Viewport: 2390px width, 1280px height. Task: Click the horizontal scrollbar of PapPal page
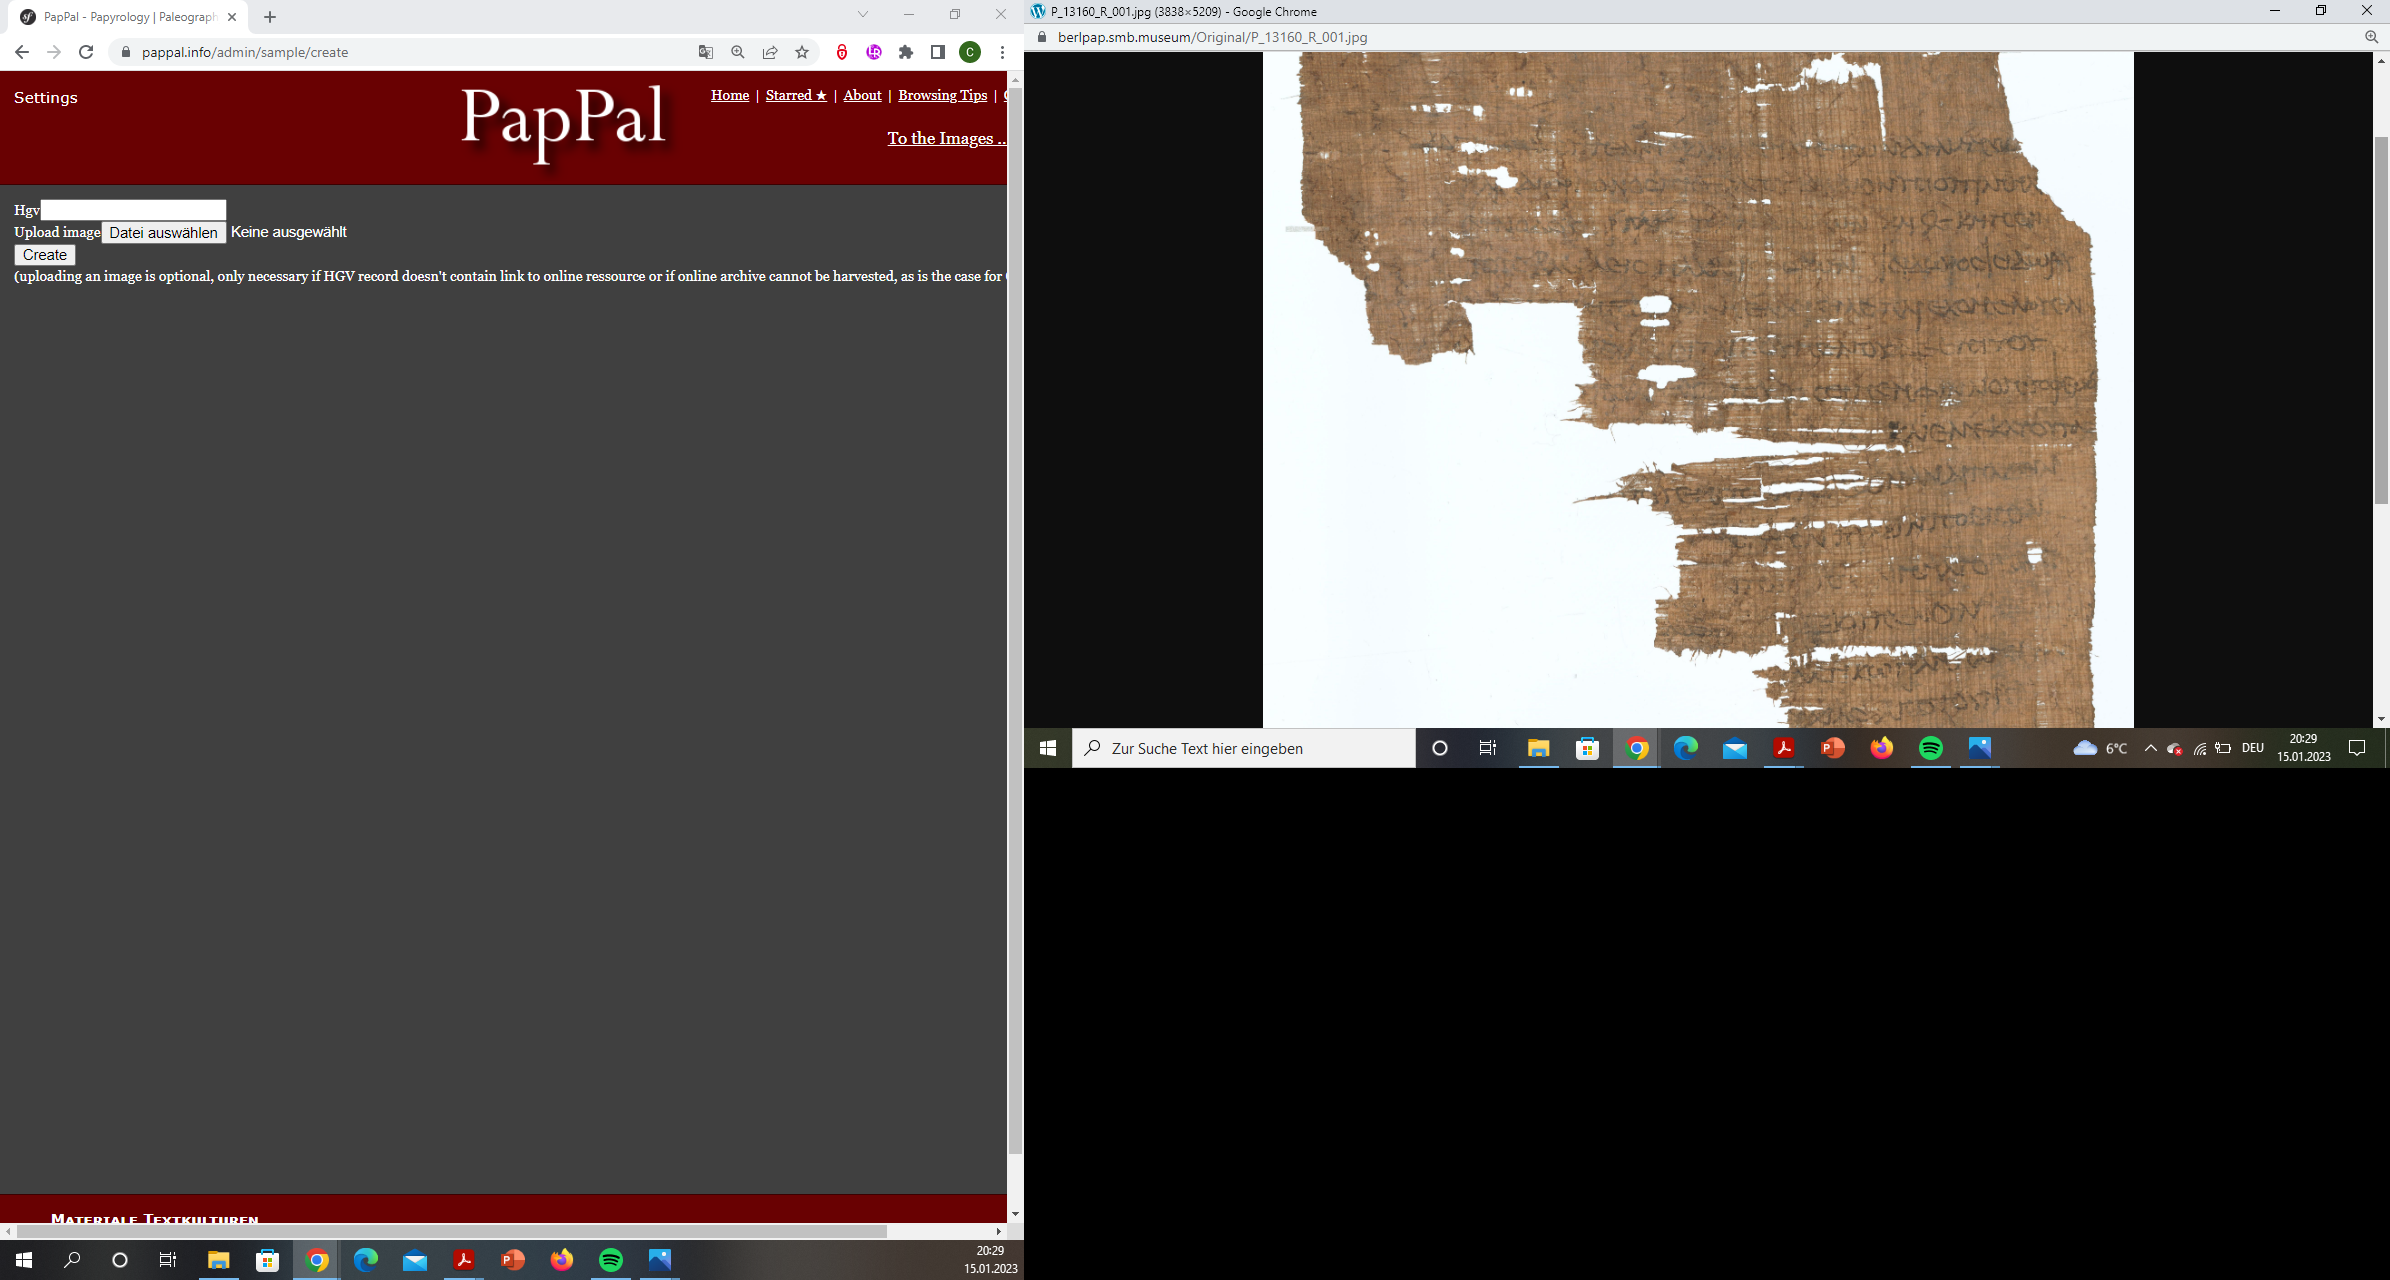[x=450, y=1231]
